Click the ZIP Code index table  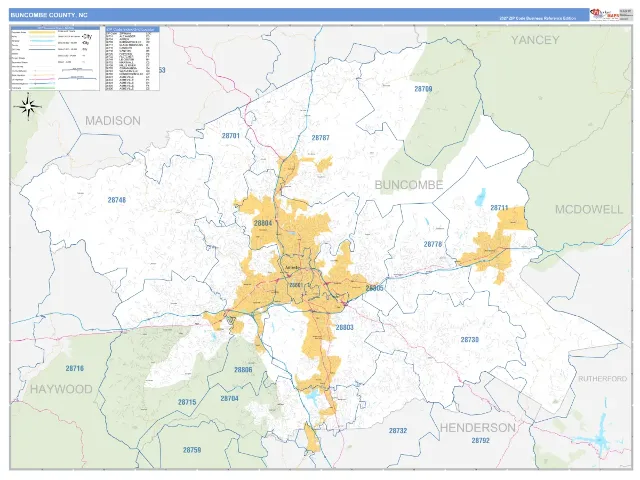tap(132, 58)
